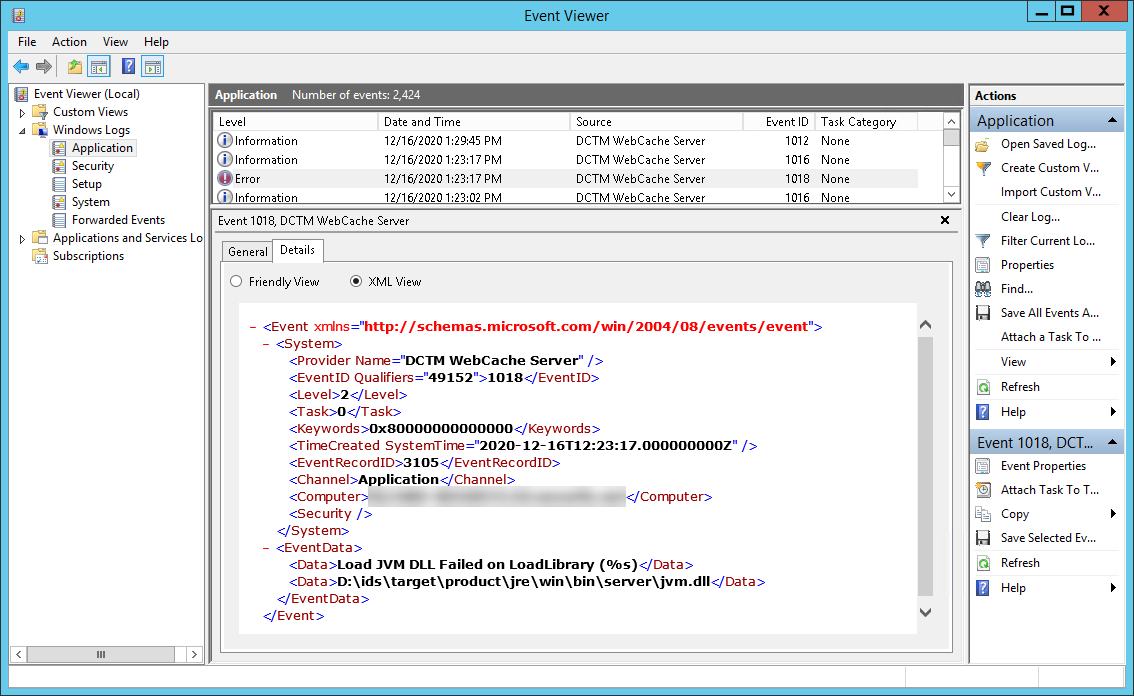Screen dimensions: 1134x696
Task: Sort by the Date and Time column header
Action: tap(474, 122)
